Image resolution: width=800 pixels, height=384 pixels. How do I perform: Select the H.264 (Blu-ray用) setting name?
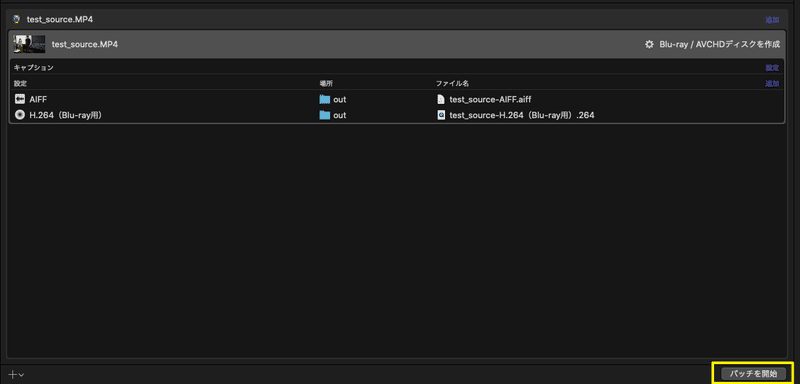66,115
